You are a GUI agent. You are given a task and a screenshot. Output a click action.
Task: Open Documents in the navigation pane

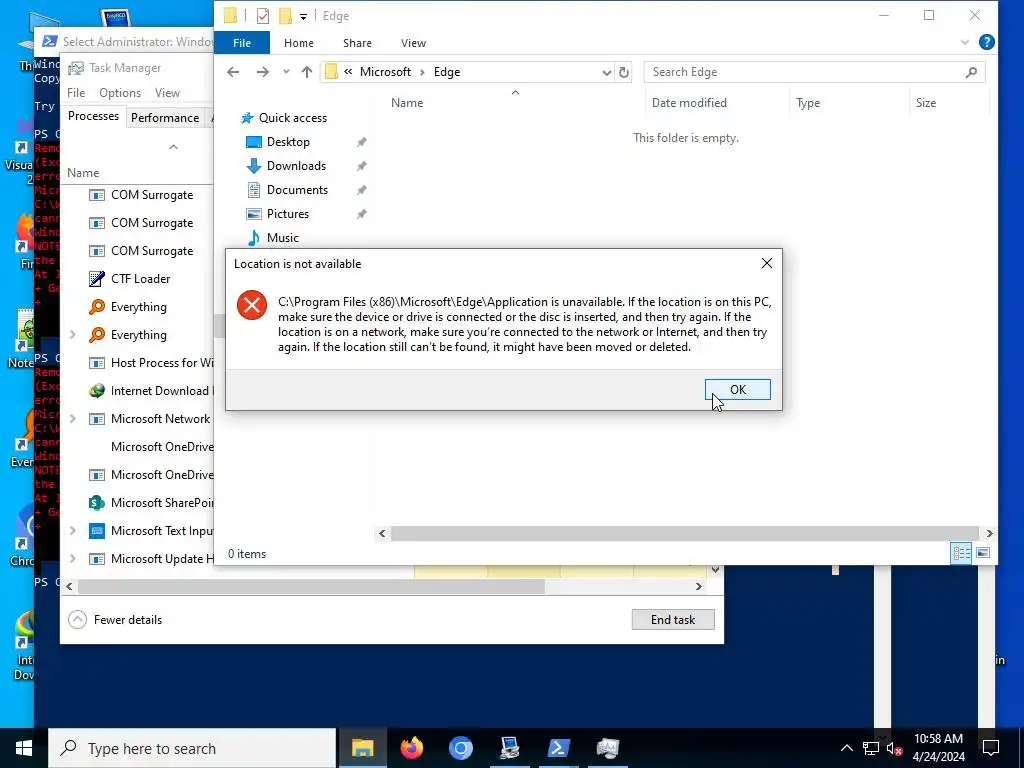pos(297,190)
